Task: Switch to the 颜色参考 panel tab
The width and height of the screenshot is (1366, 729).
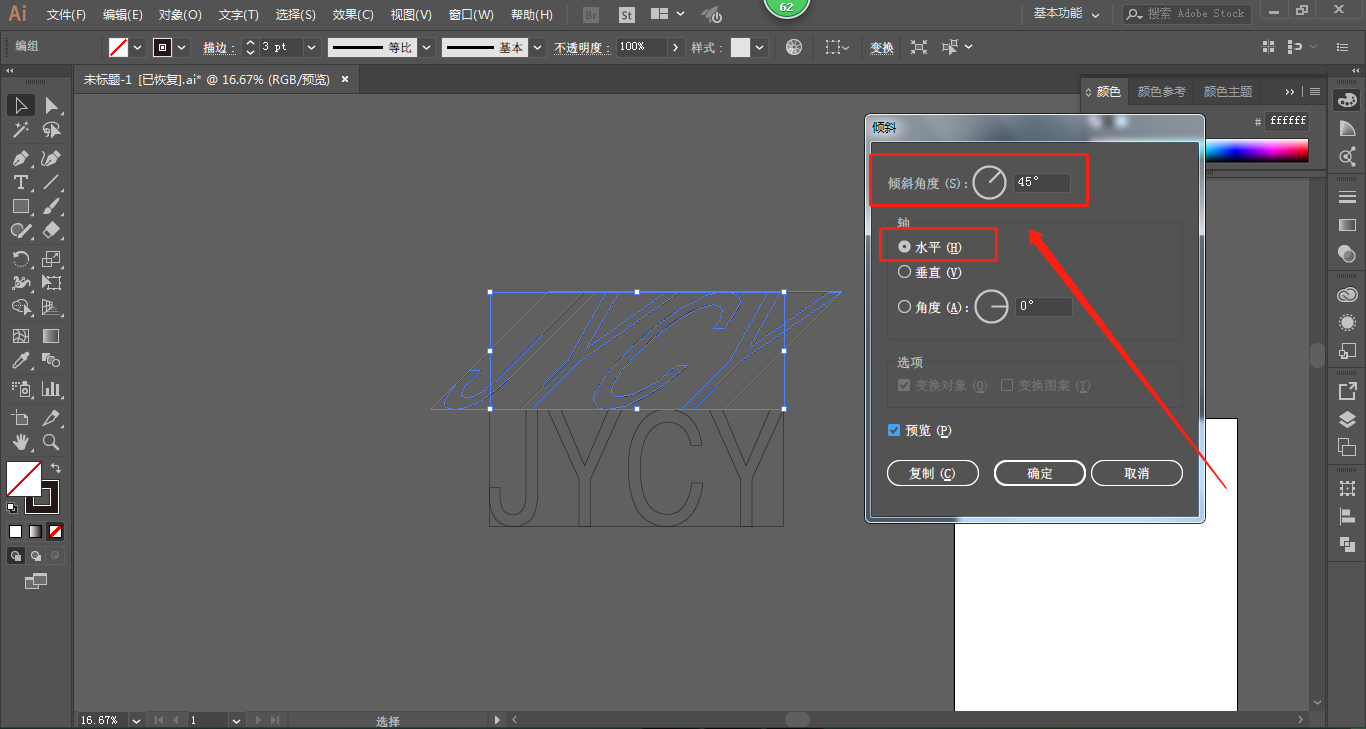Action: click(1161, 91)
